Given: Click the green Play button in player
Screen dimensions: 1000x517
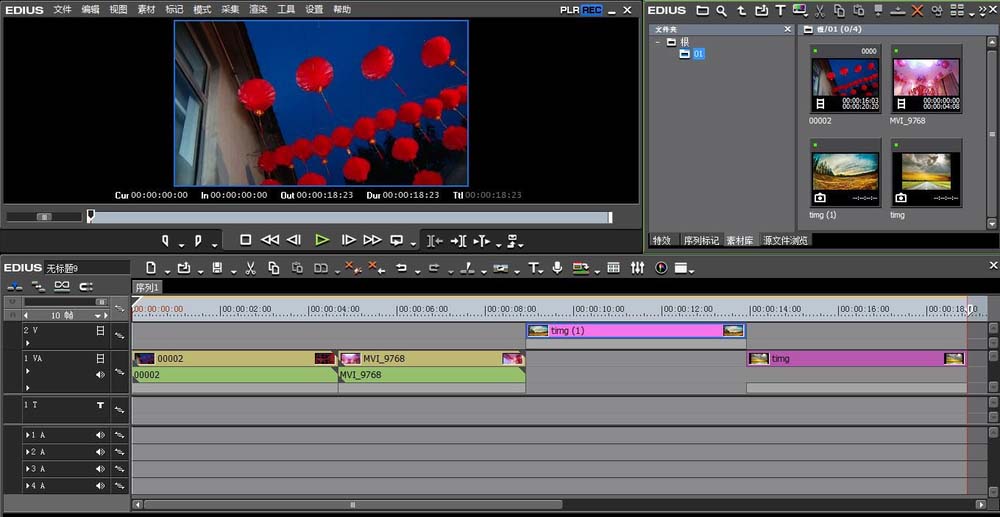Looking at the screenshot, I should tap(322, 240).
